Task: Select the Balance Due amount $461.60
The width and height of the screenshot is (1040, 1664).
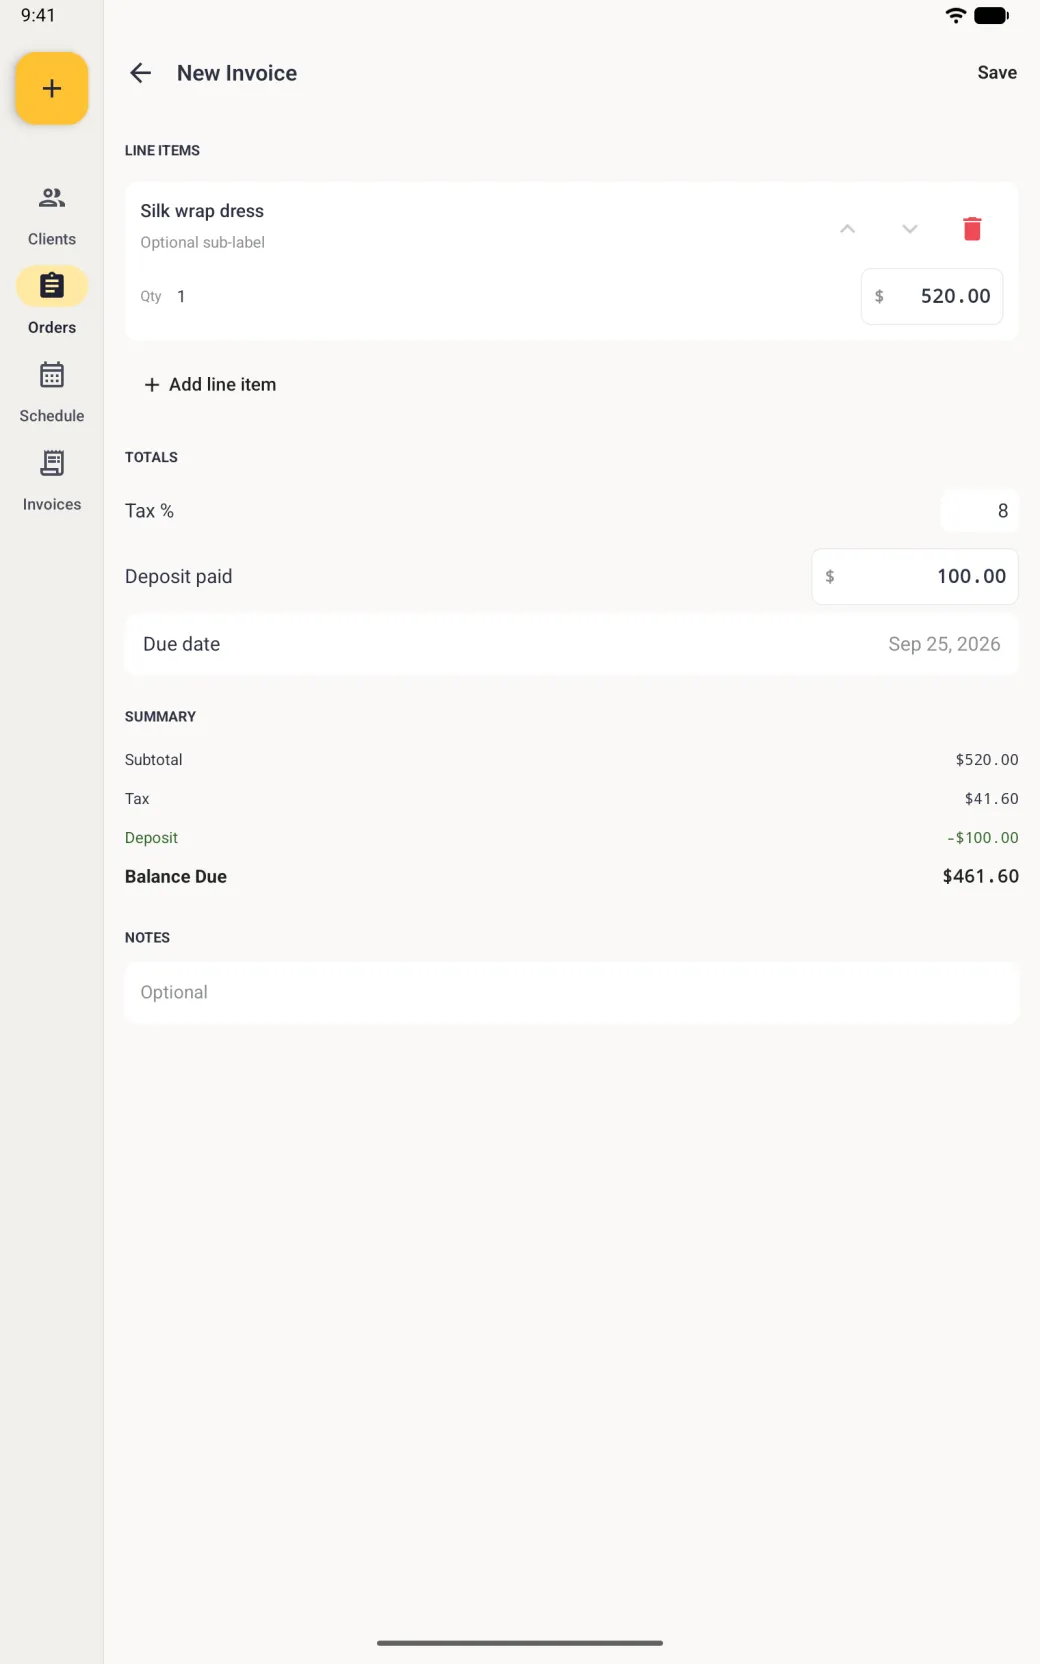Action: pos(981,876)
